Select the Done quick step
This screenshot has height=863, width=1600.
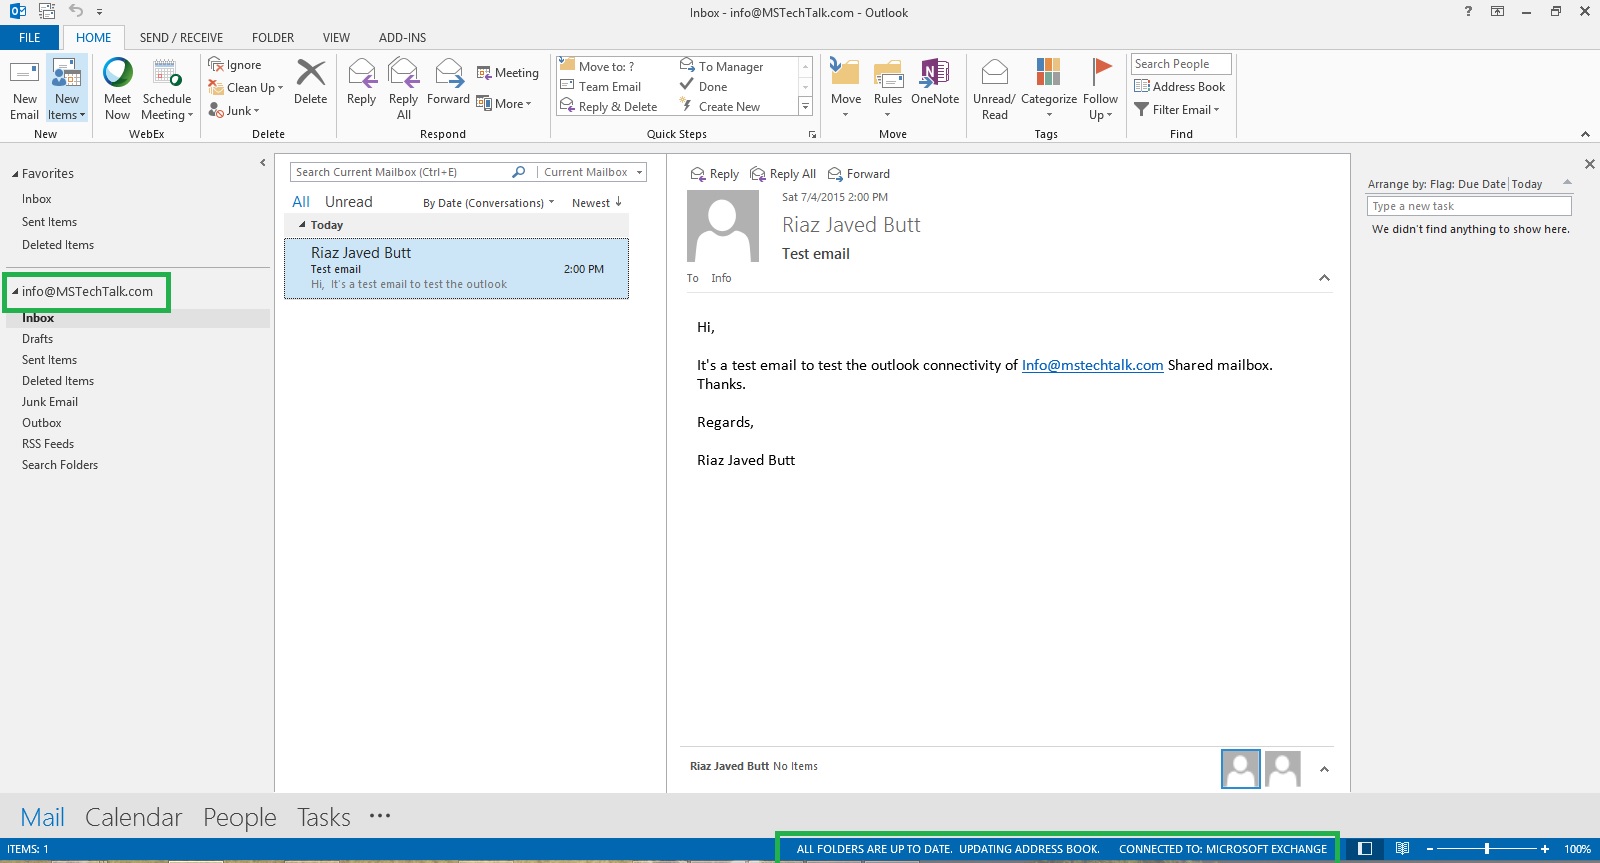pyautogui.click(x=704, y=87)
